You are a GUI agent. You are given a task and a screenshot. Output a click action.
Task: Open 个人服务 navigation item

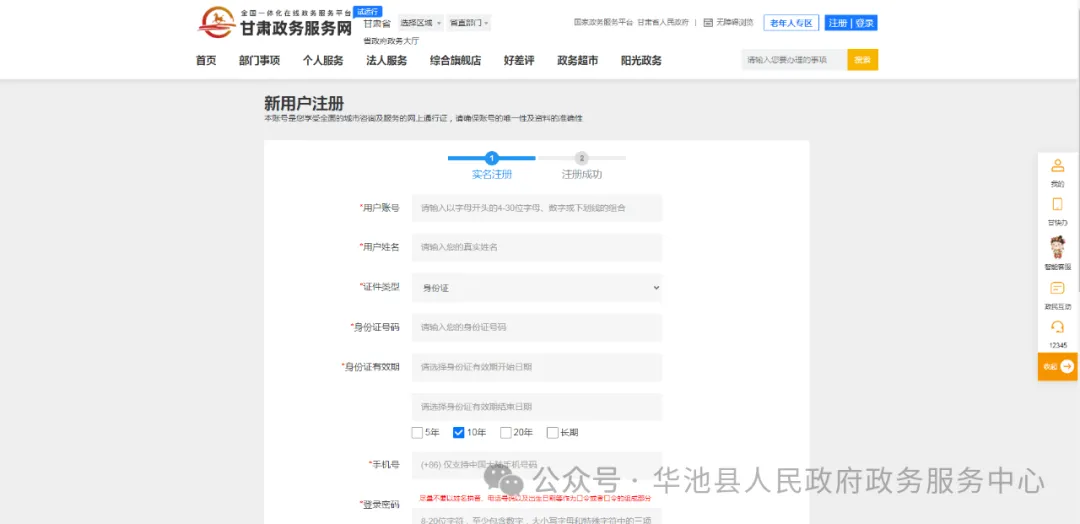click(323, 61)
